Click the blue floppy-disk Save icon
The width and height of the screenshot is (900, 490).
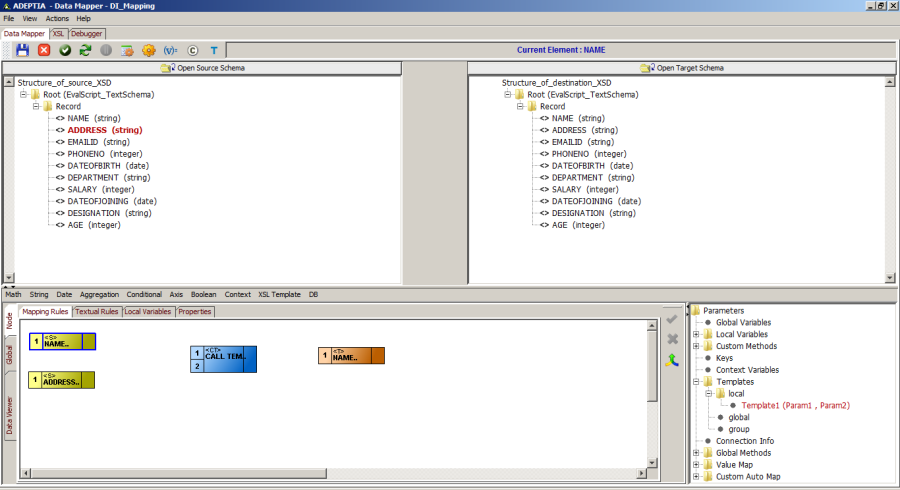pyautogui.click(x=22, y=50)
